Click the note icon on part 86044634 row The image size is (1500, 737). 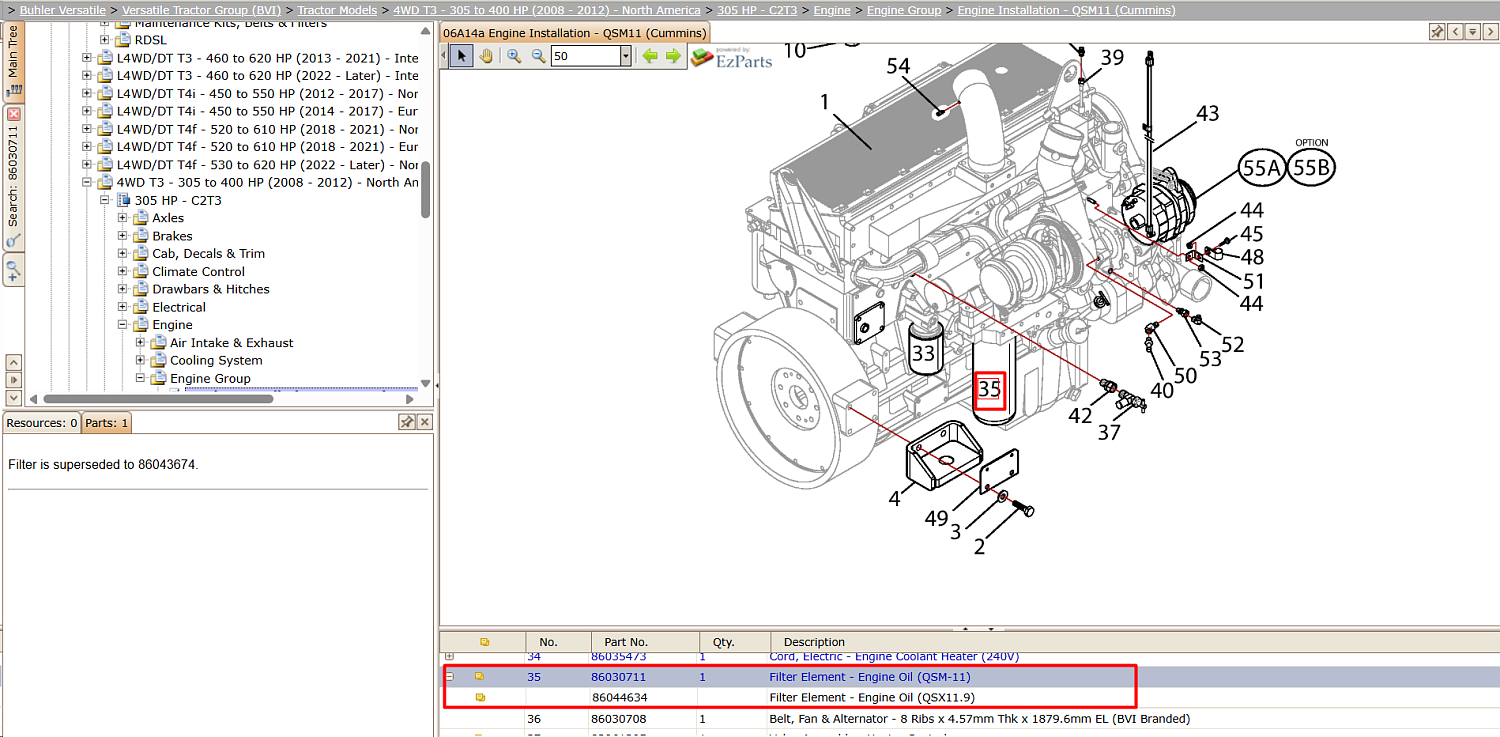coord(480,697)
